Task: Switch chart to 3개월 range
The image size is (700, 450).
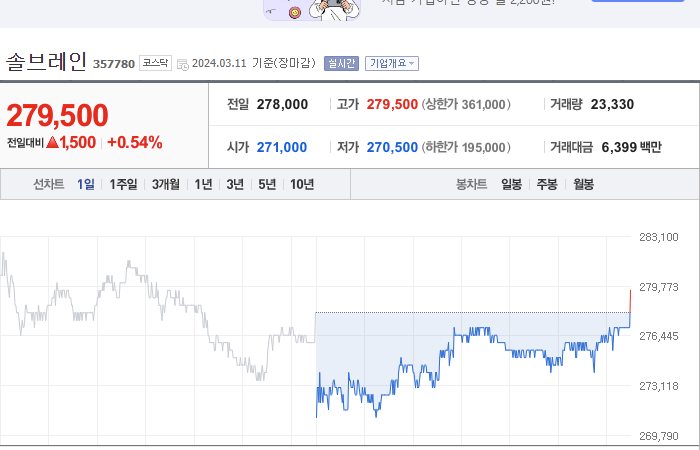Action: (x=166, y=184)
